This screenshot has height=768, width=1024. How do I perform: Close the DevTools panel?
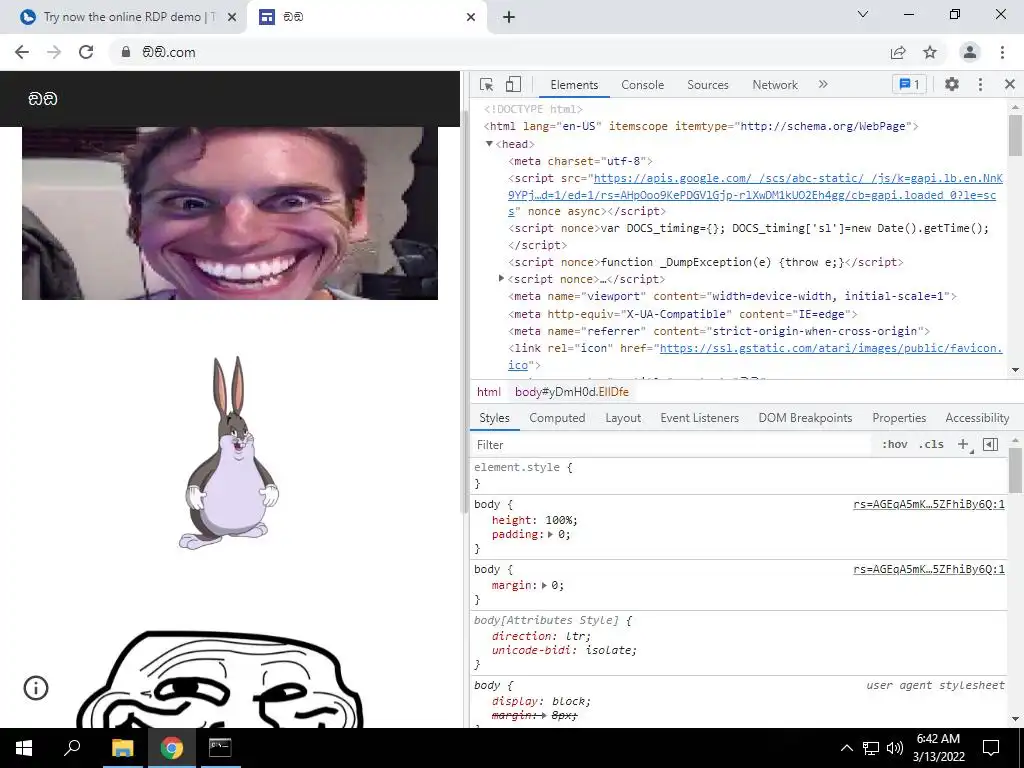tap(1010, 84)
